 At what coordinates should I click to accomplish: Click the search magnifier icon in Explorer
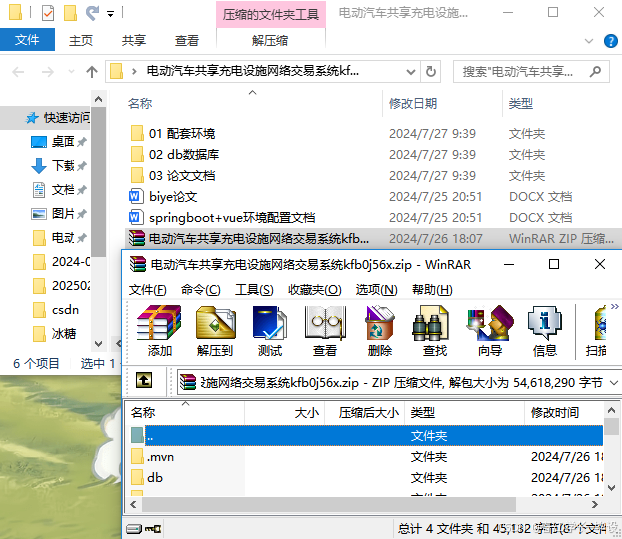[595, 72]
